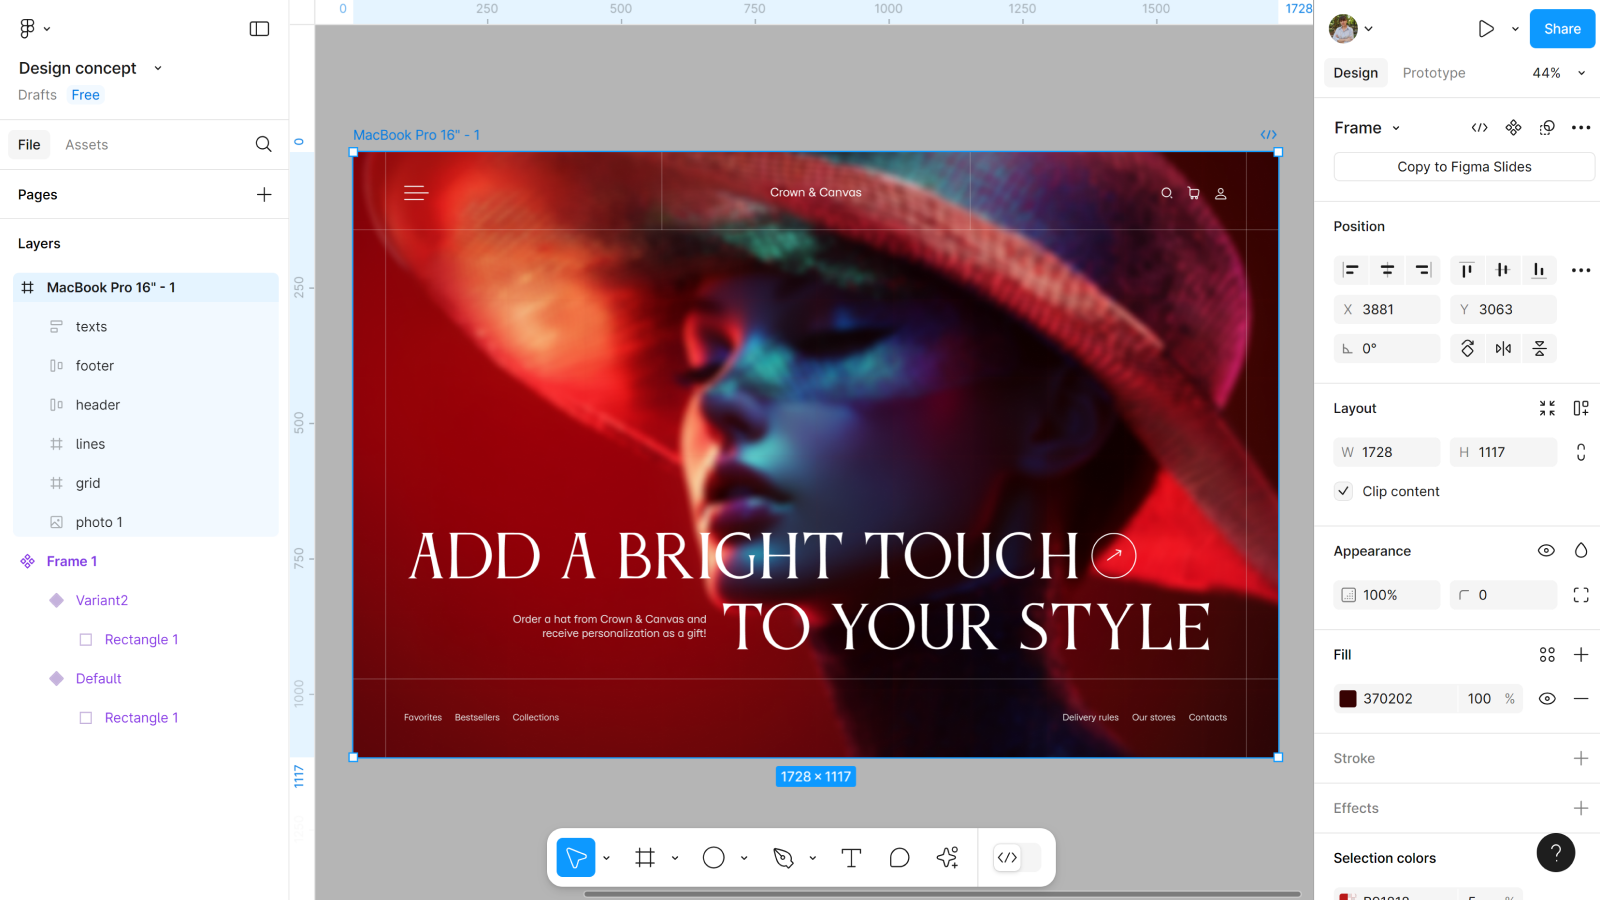Toggle the Clip content checkbox
The width and height of the screenshot is (1600, 900).
click(x=1344, y=491)
